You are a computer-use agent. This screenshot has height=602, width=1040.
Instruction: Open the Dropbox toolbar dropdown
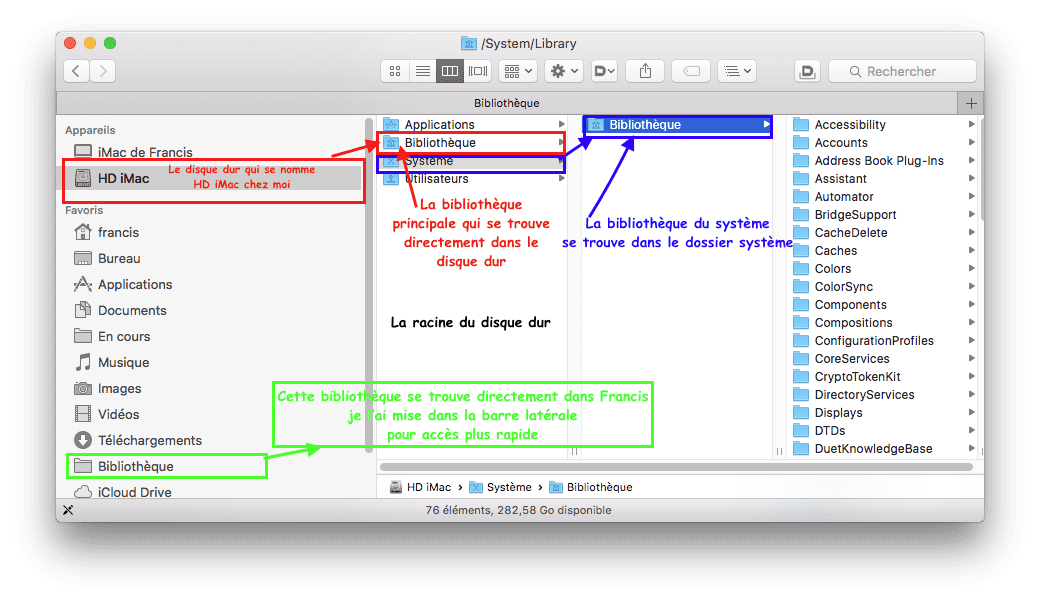604,71
